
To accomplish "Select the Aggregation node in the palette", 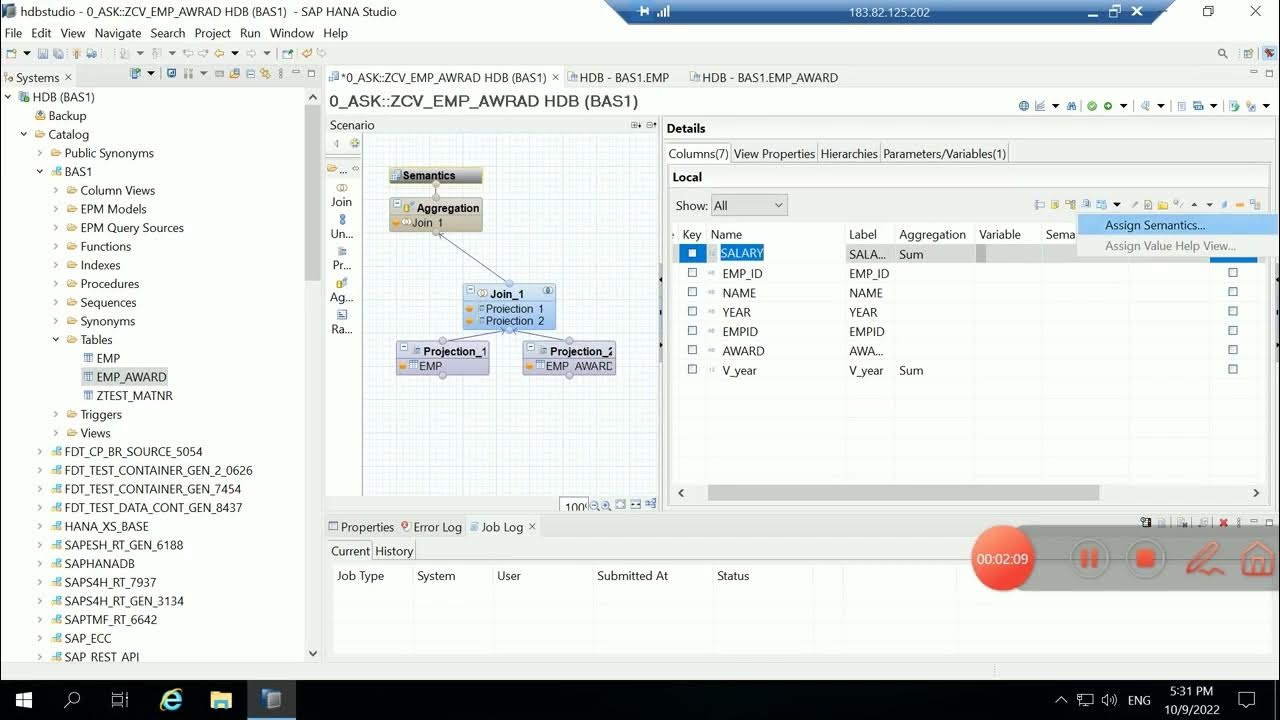I will (x=342, y=290).
